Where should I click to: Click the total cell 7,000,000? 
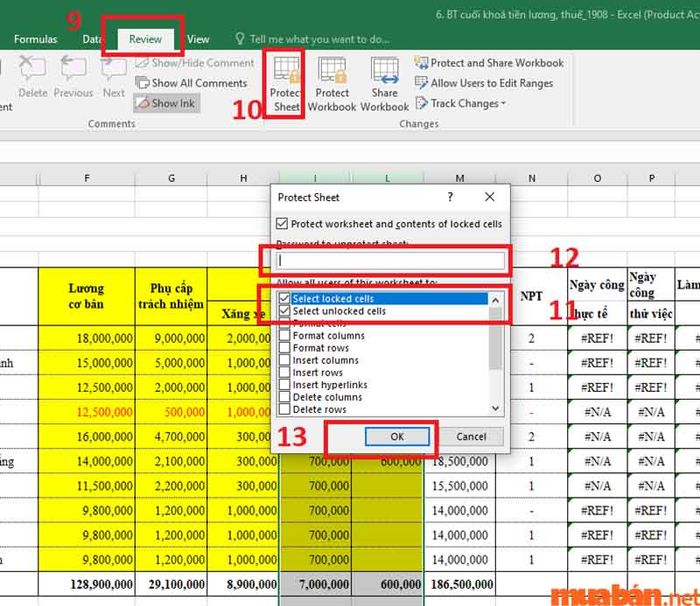[x=316, y=584]
